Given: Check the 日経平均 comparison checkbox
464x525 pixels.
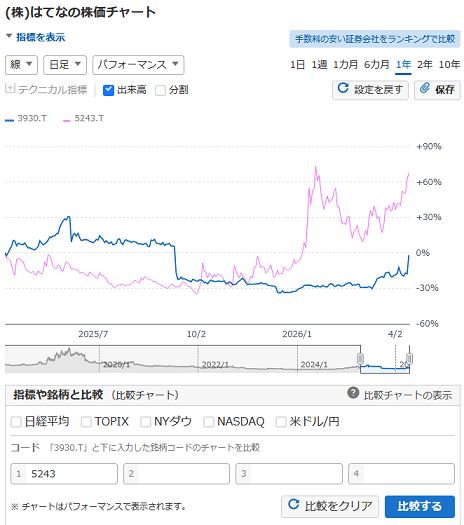Looking at the screenshot, I should pyautogui.click(x=16, y=422).
